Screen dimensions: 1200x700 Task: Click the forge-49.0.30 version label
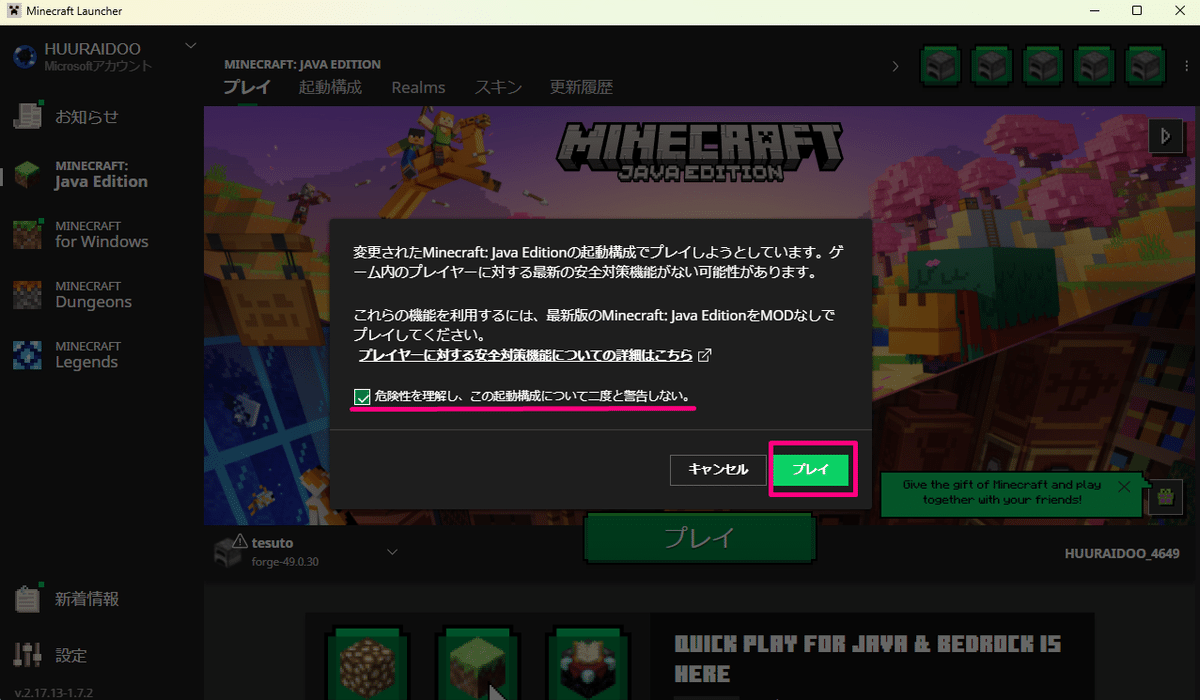[x=285, y=561]
